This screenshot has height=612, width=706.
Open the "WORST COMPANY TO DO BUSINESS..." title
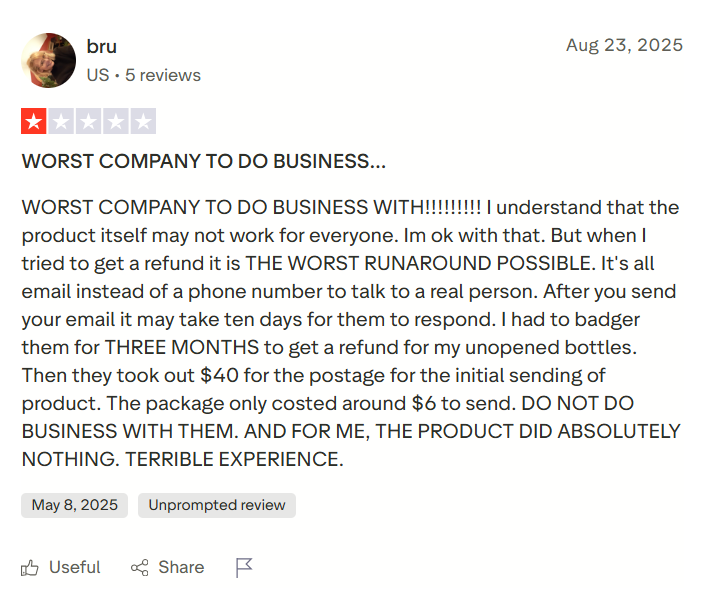[x=203, y=161]
